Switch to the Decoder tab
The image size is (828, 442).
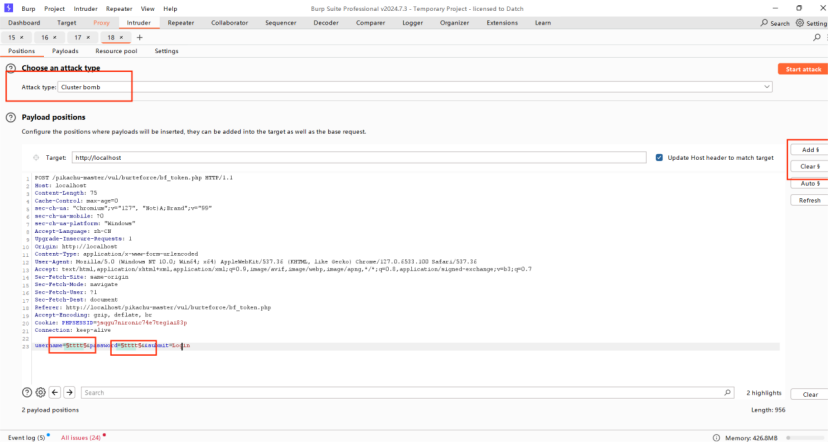[x=326, y=23]
